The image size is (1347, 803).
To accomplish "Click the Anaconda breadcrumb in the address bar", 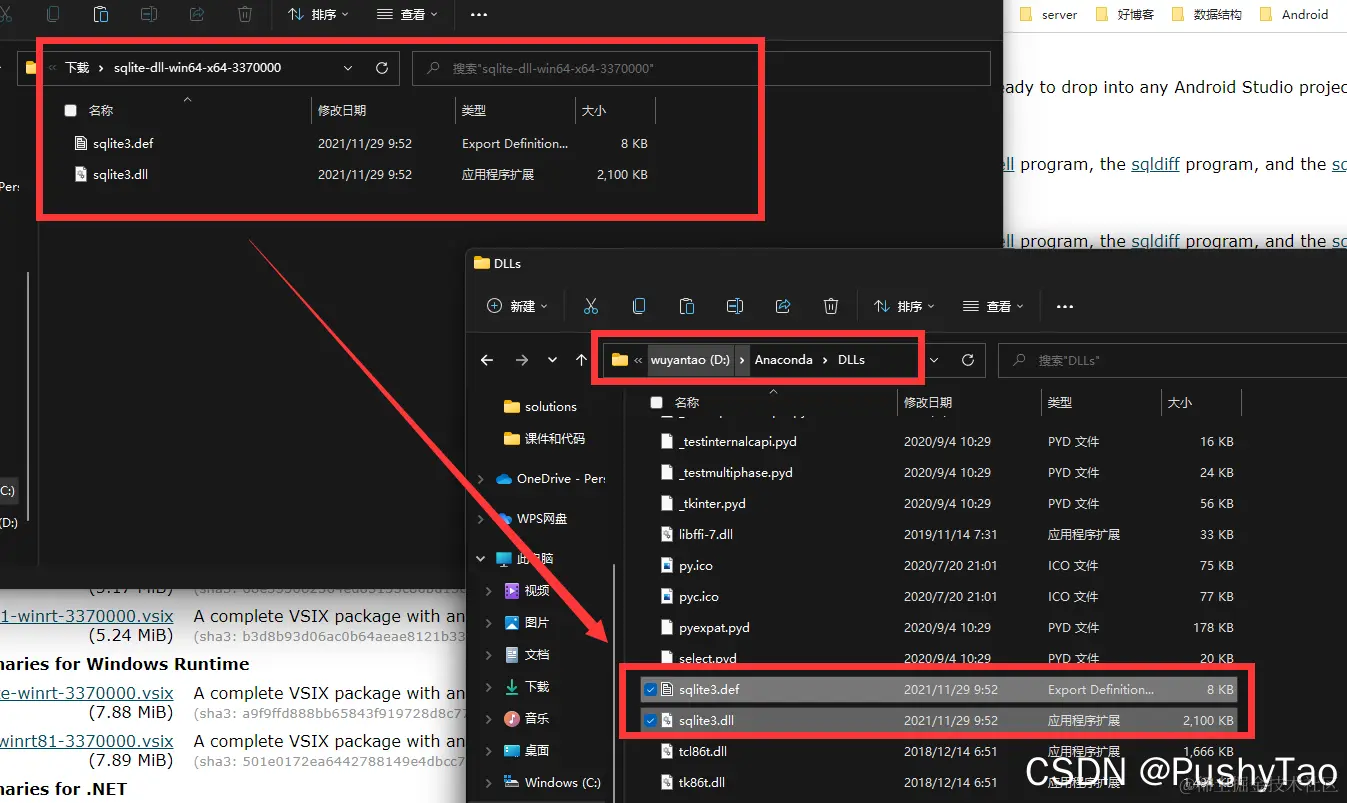I will point(783,360).
